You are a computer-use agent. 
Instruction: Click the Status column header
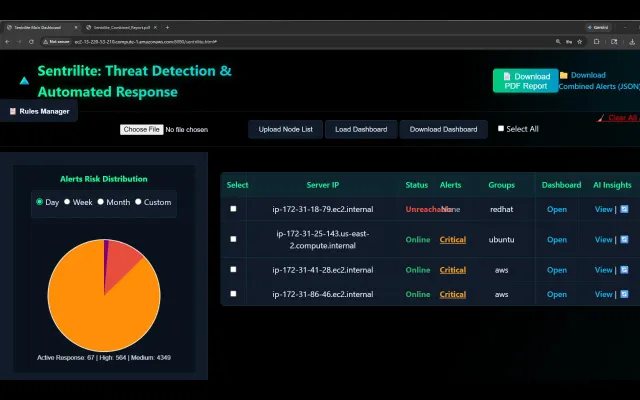(416, 185)
